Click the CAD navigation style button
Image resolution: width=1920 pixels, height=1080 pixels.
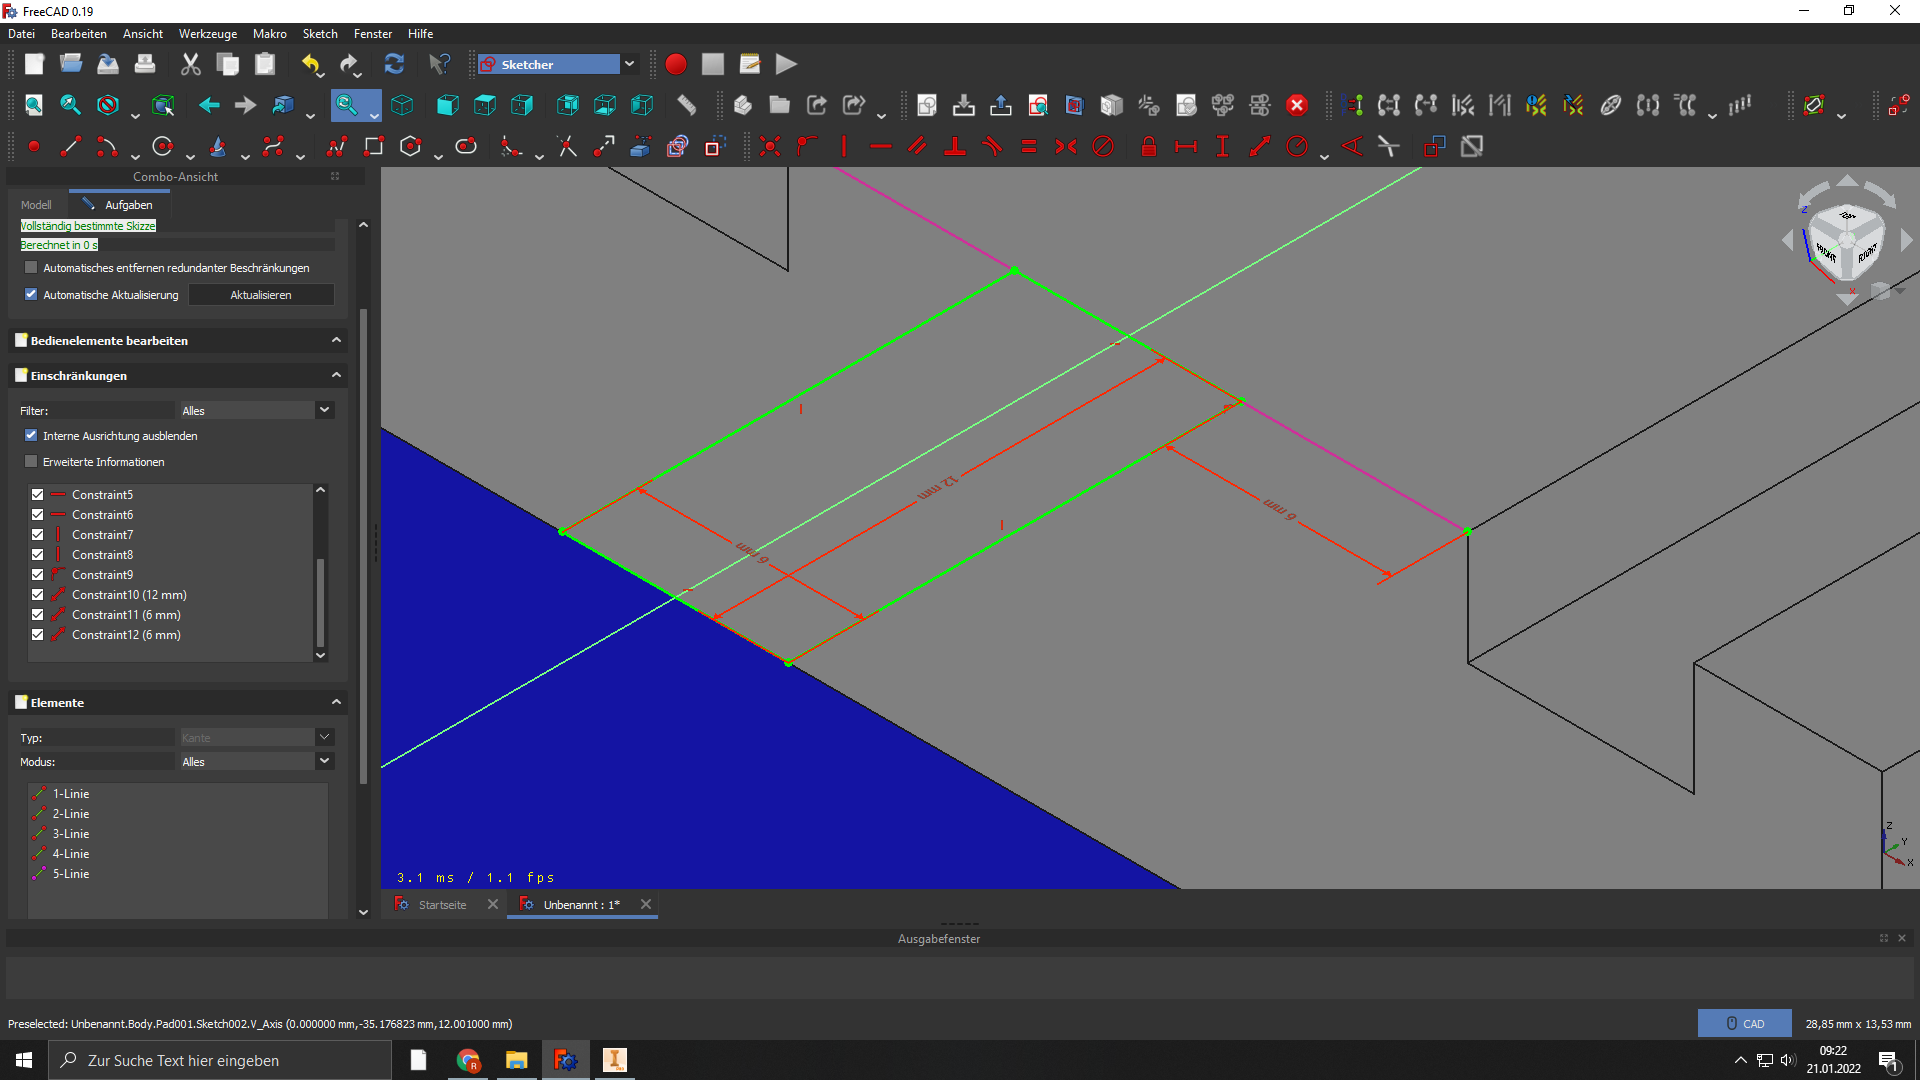coord(1744,1023)
